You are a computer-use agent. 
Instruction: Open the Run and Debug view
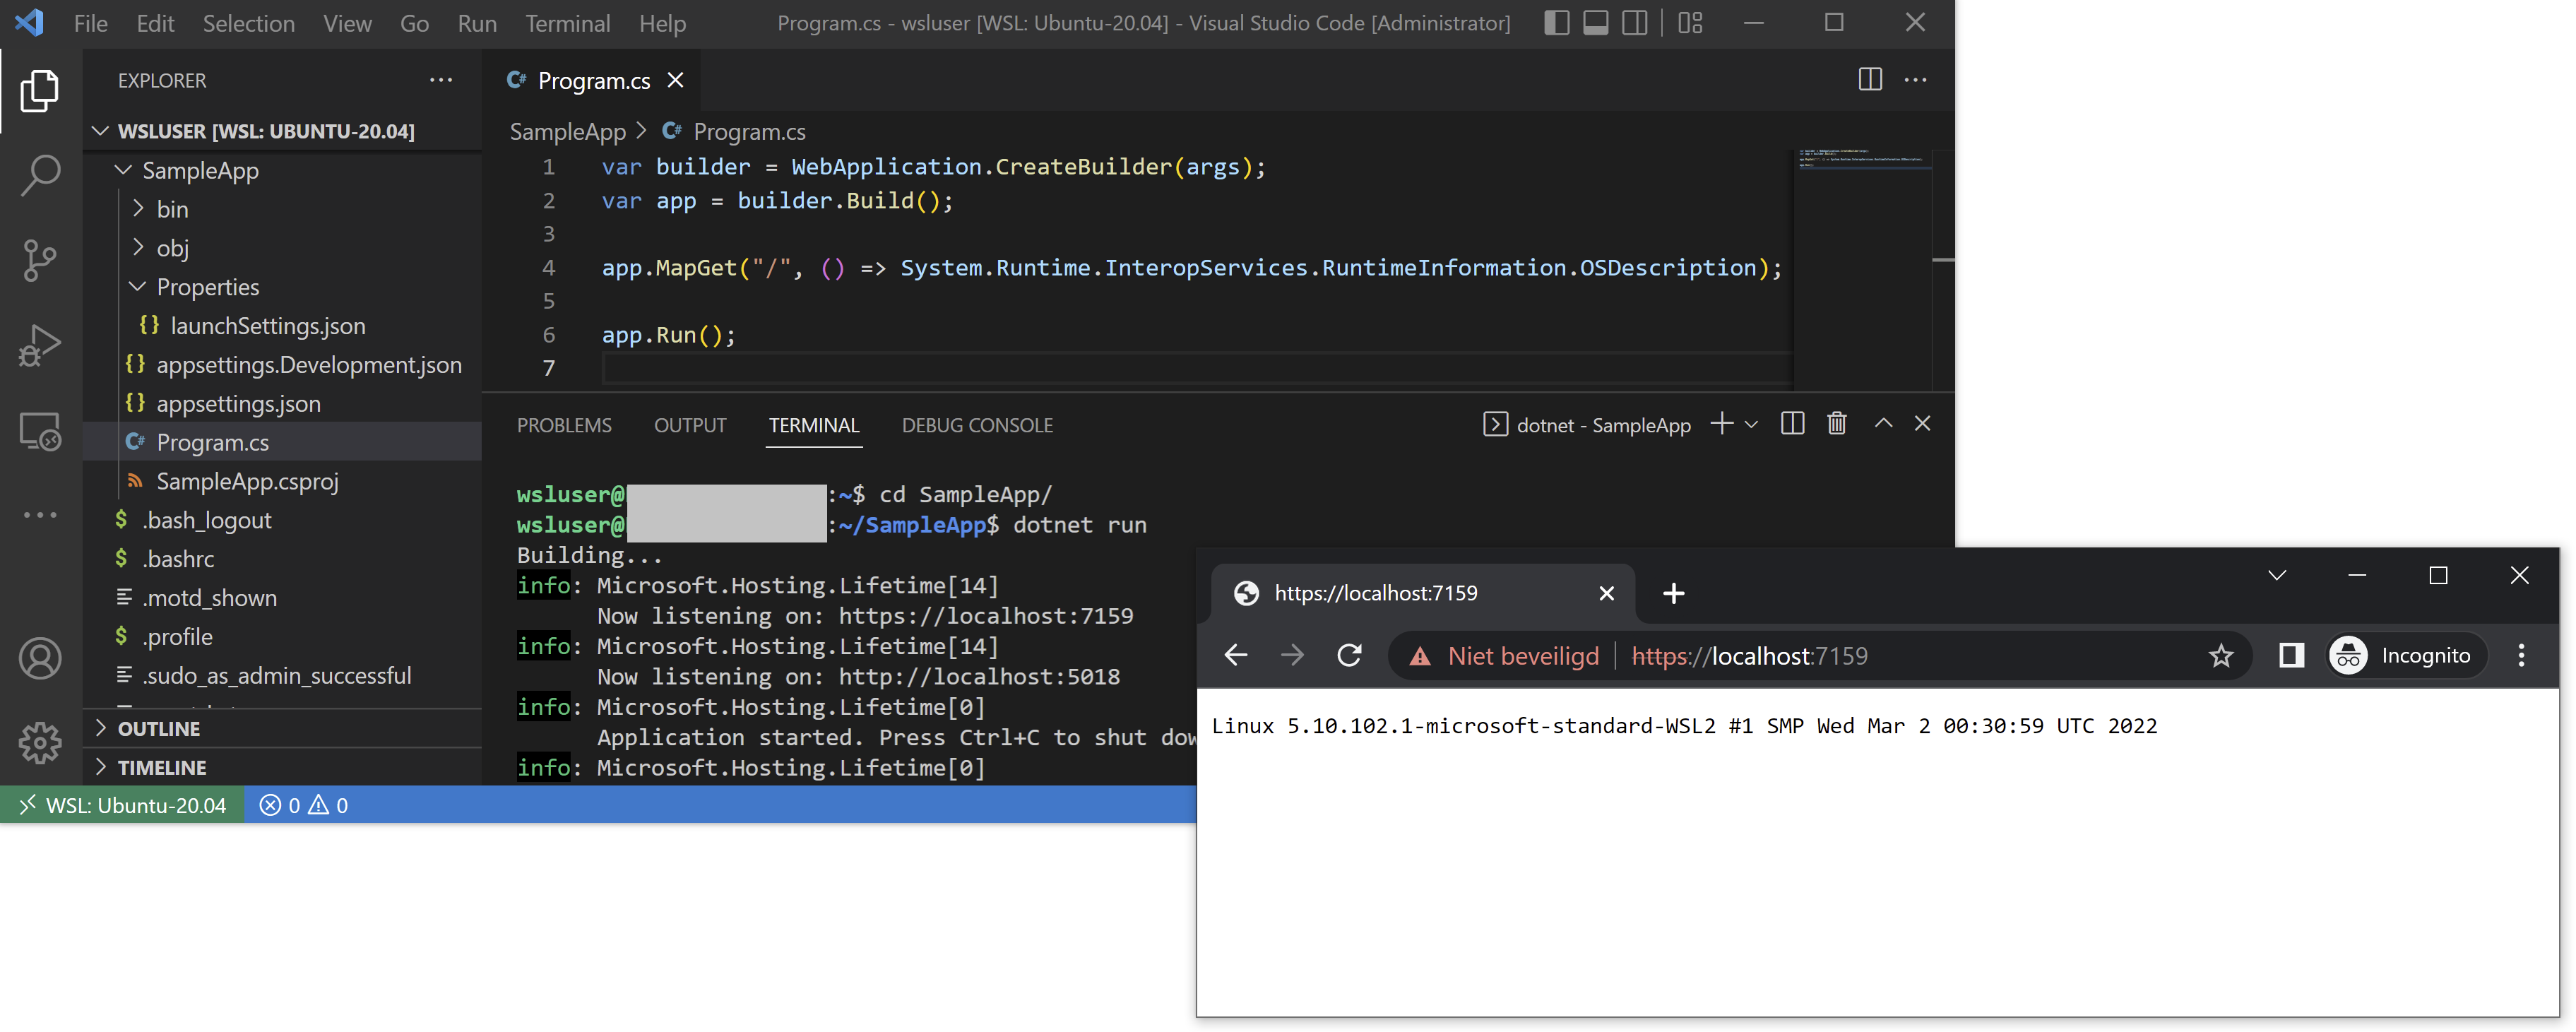39,344
